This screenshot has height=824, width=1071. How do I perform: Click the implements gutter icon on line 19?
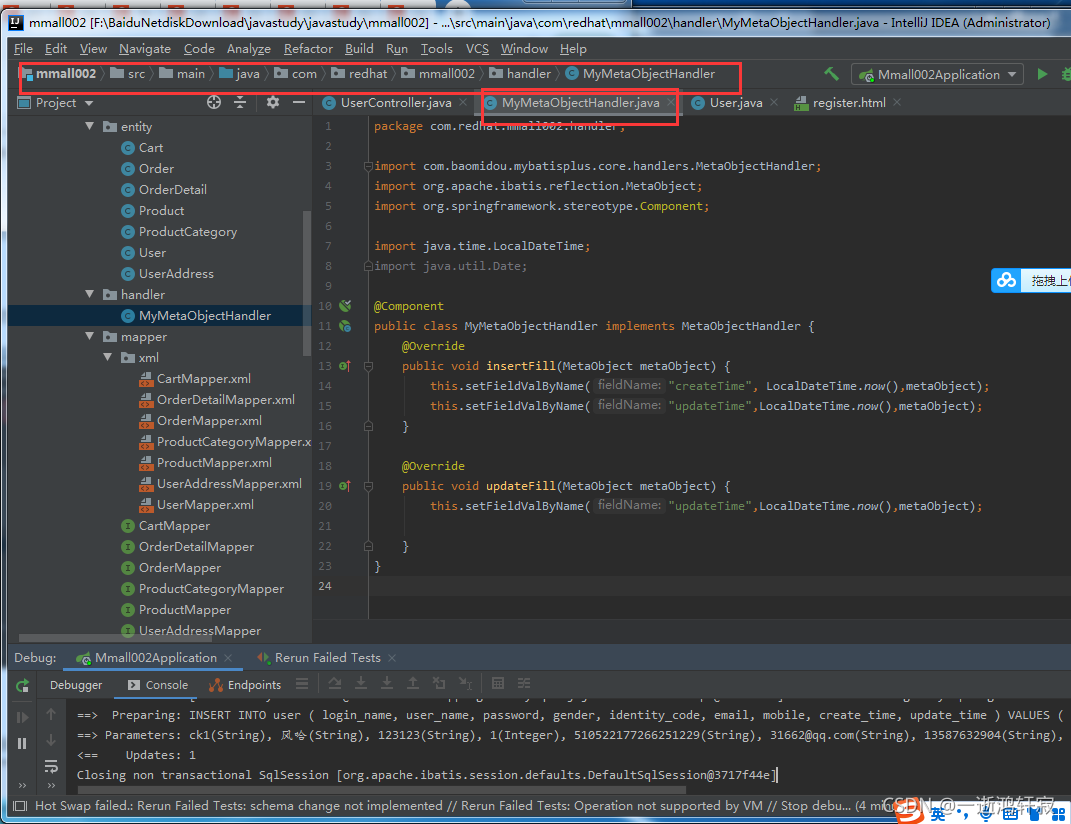coord(346,486)
